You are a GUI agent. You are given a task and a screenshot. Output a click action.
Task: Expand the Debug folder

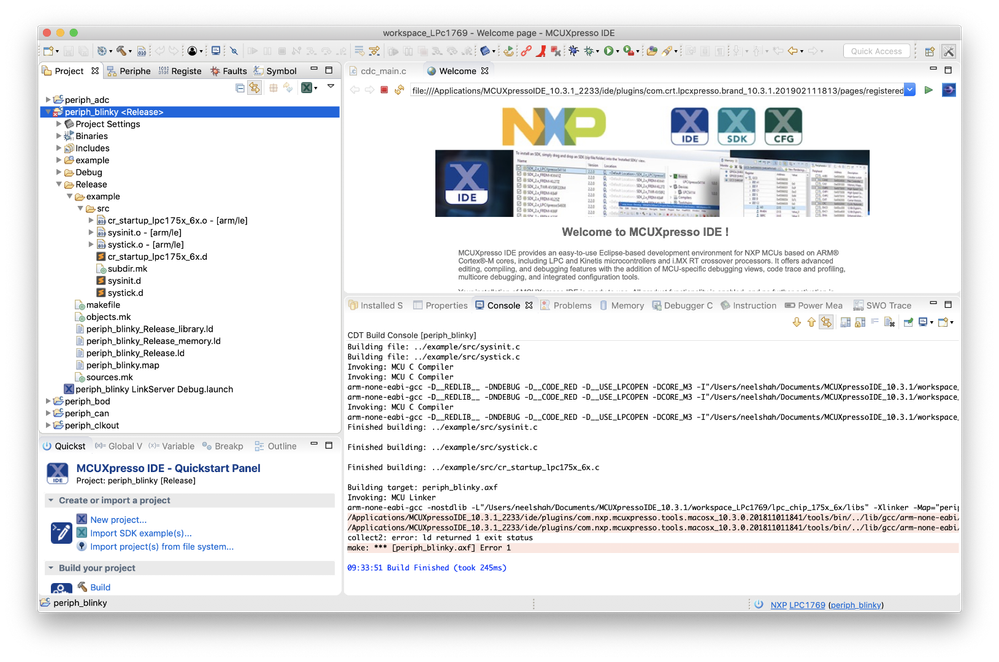click(59, 173)
